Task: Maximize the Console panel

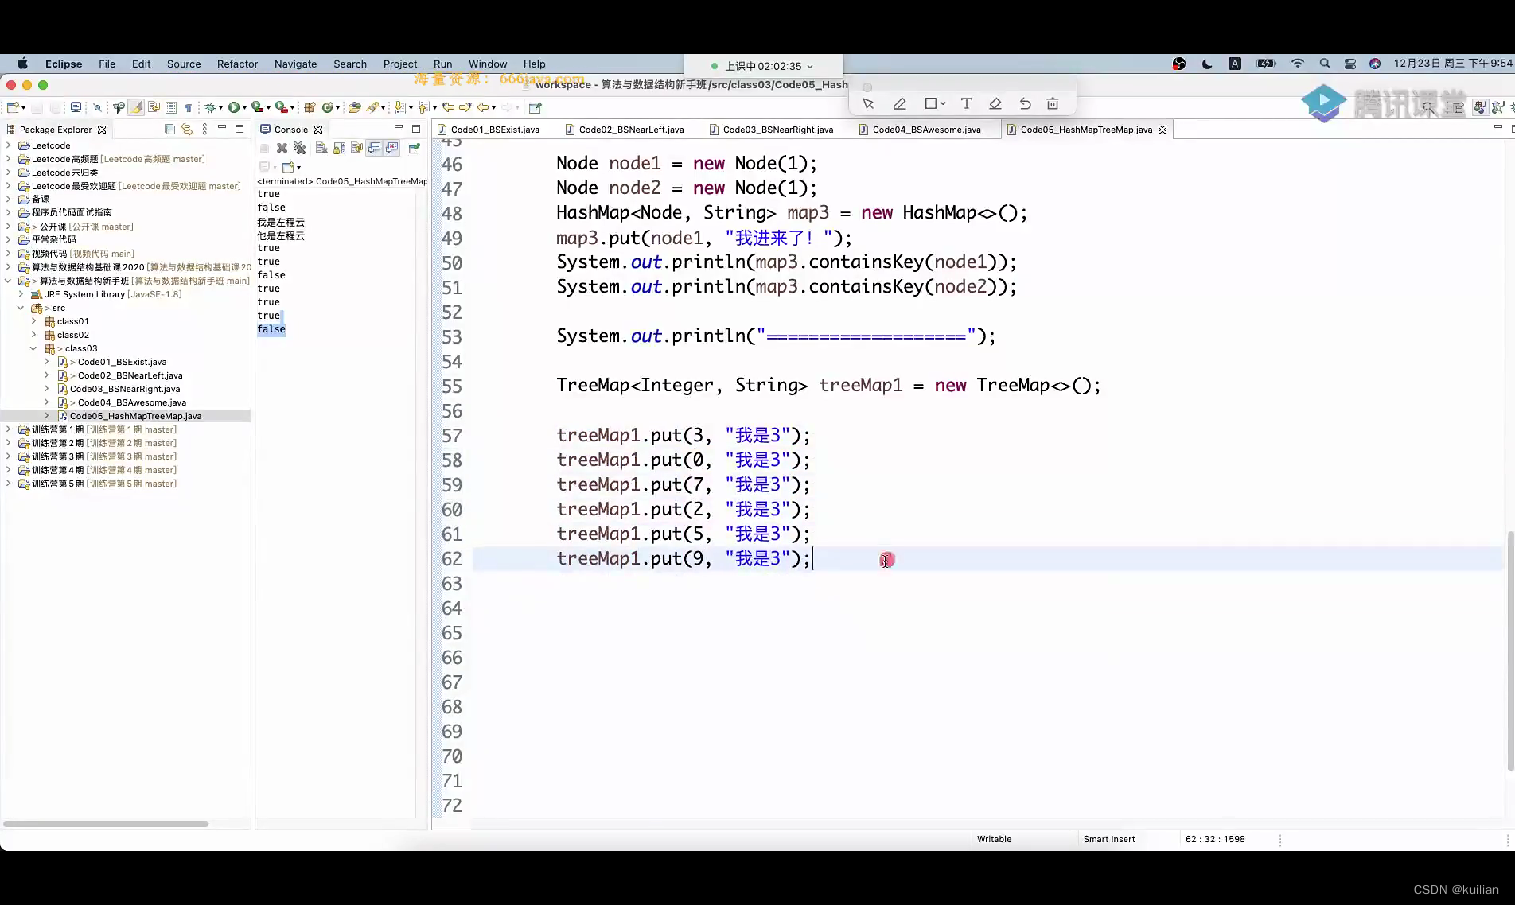Action: (416, 129)
